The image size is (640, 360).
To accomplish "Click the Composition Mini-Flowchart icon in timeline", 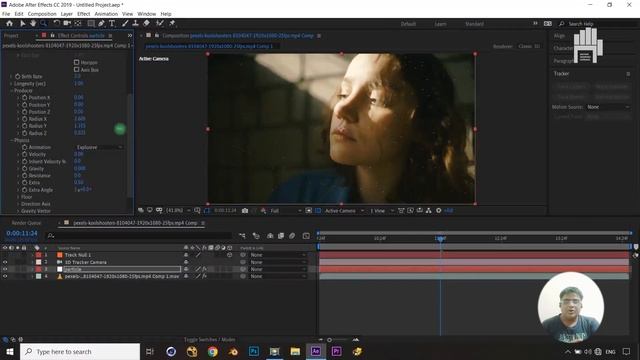I will click(242, 236).
